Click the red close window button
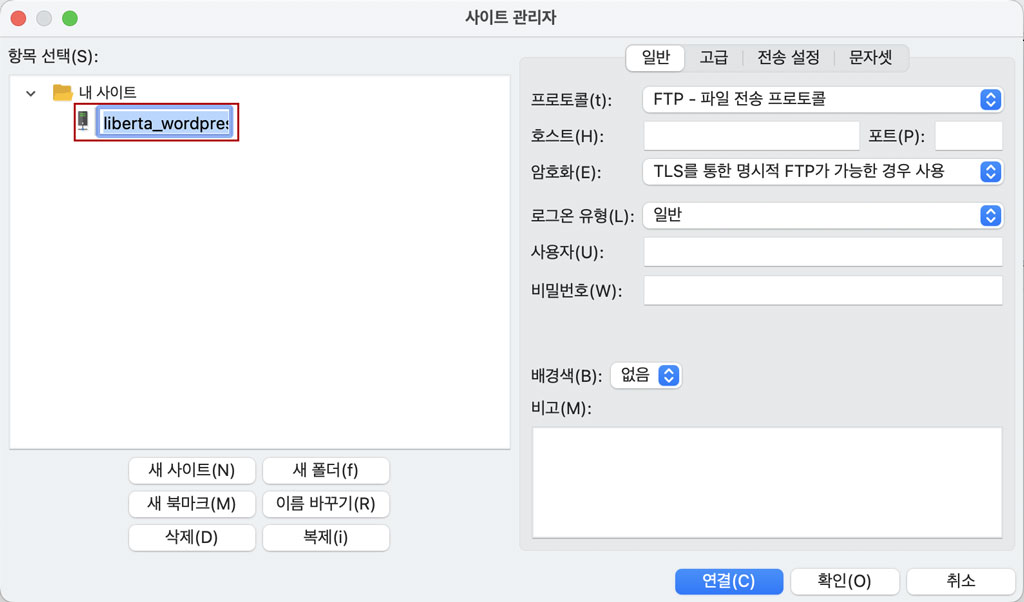Image resolution: width=1024 pixels, height=602 pixels. point(18,18)
